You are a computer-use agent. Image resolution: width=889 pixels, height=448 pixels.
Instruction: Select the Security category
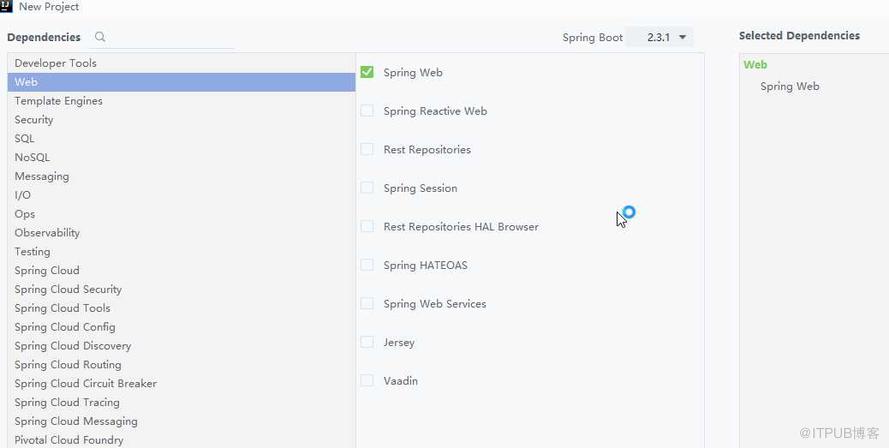tap(181, 120)
